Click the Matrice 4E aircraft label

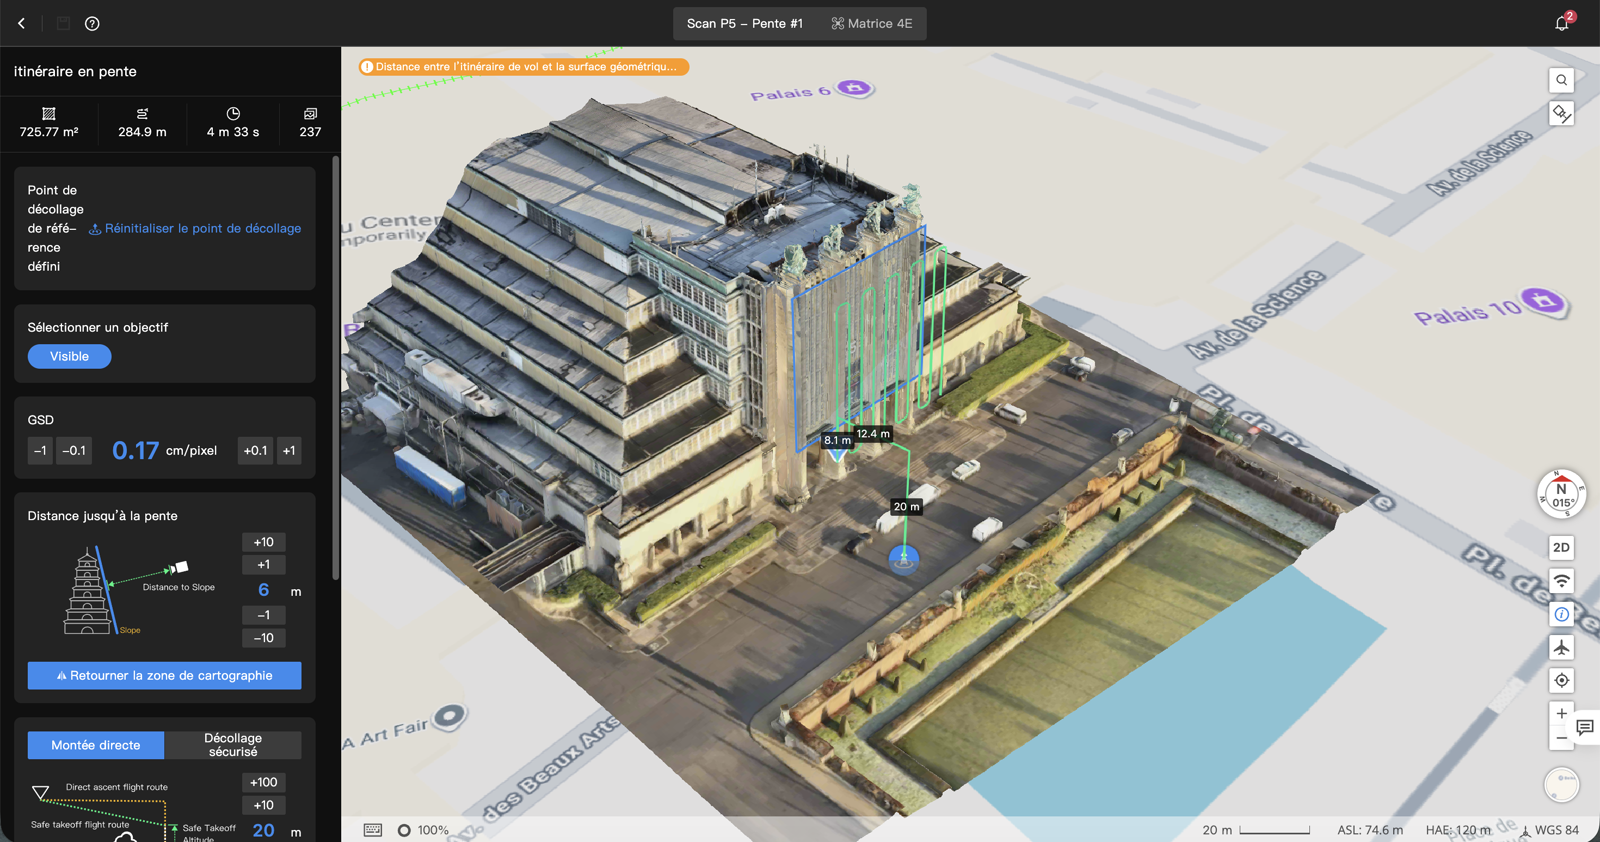(872, 23)
